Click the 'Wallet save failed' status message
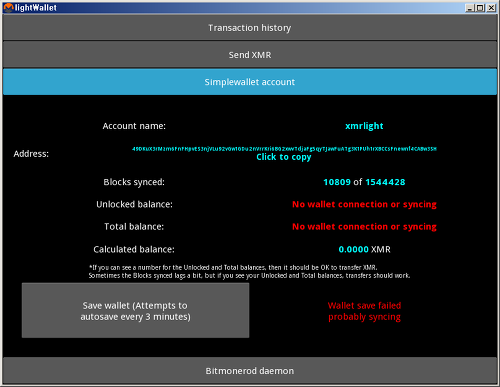Screen dimensions: 500x387 tap(364, 311)
